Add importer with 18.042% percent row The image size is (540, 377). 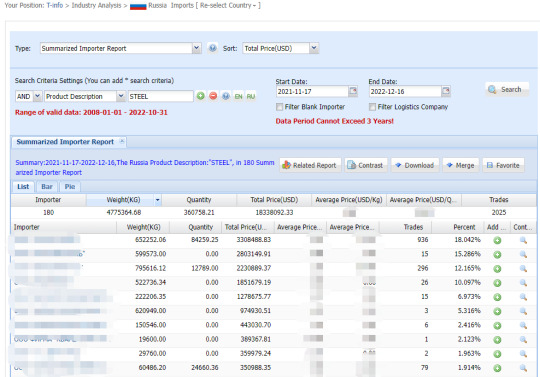(x=497, y=240)
